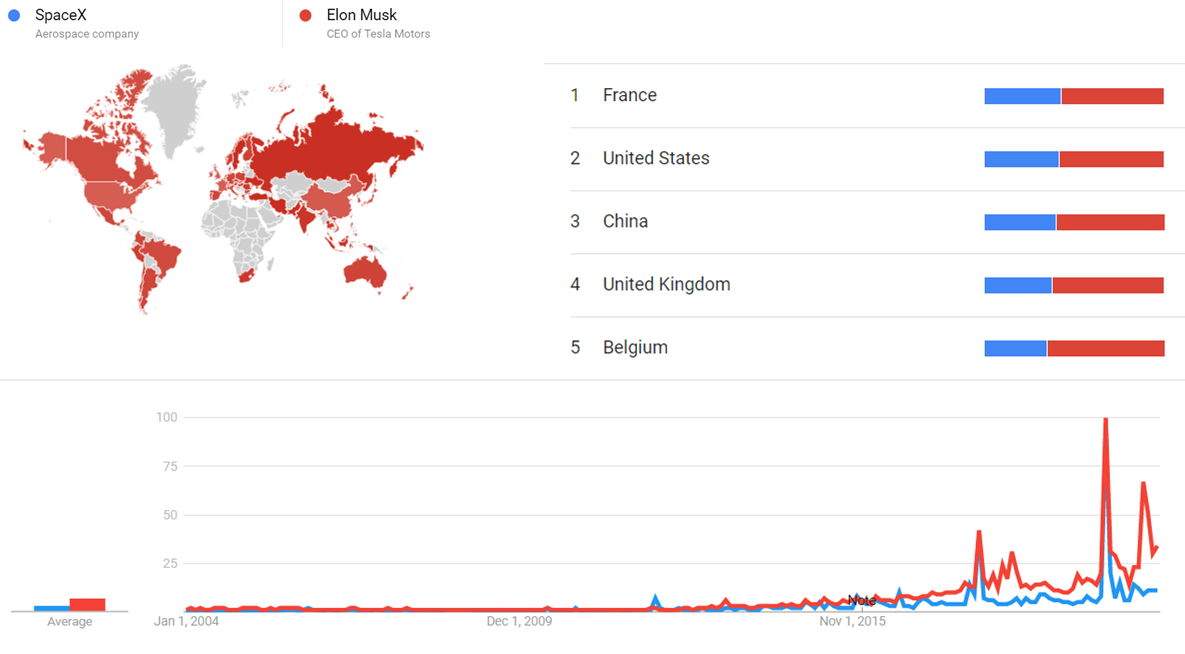
Task: Open United States in region ranking
Action: coord(655,158)
